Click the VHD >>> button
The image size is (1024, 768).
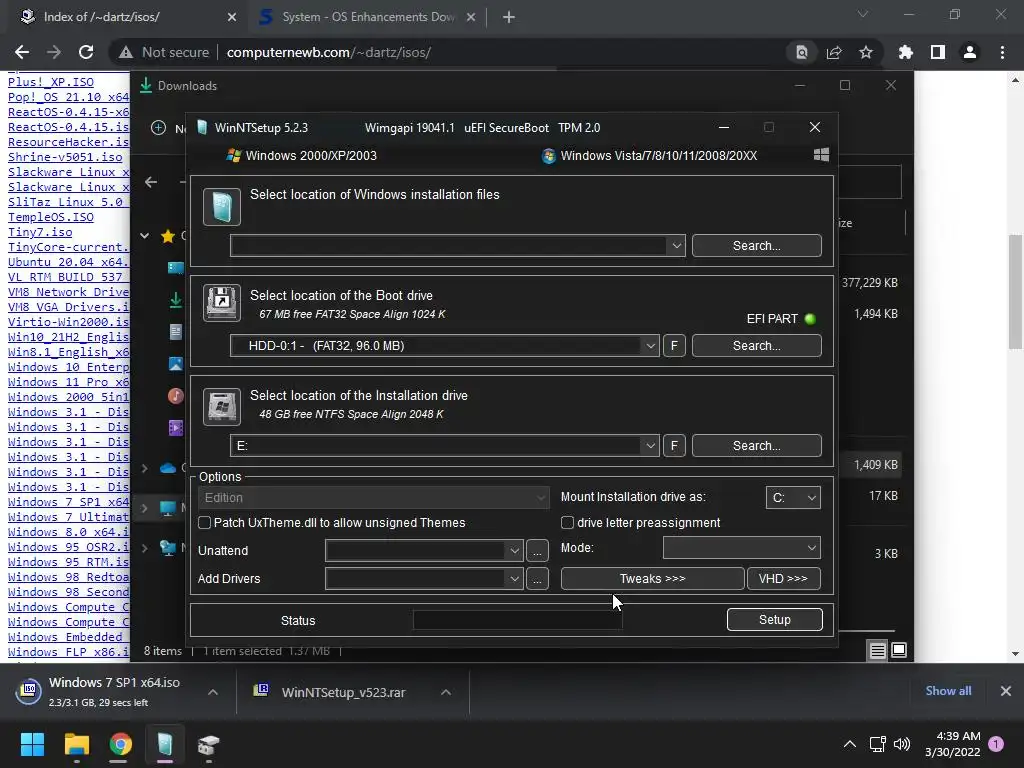(784, 579)
